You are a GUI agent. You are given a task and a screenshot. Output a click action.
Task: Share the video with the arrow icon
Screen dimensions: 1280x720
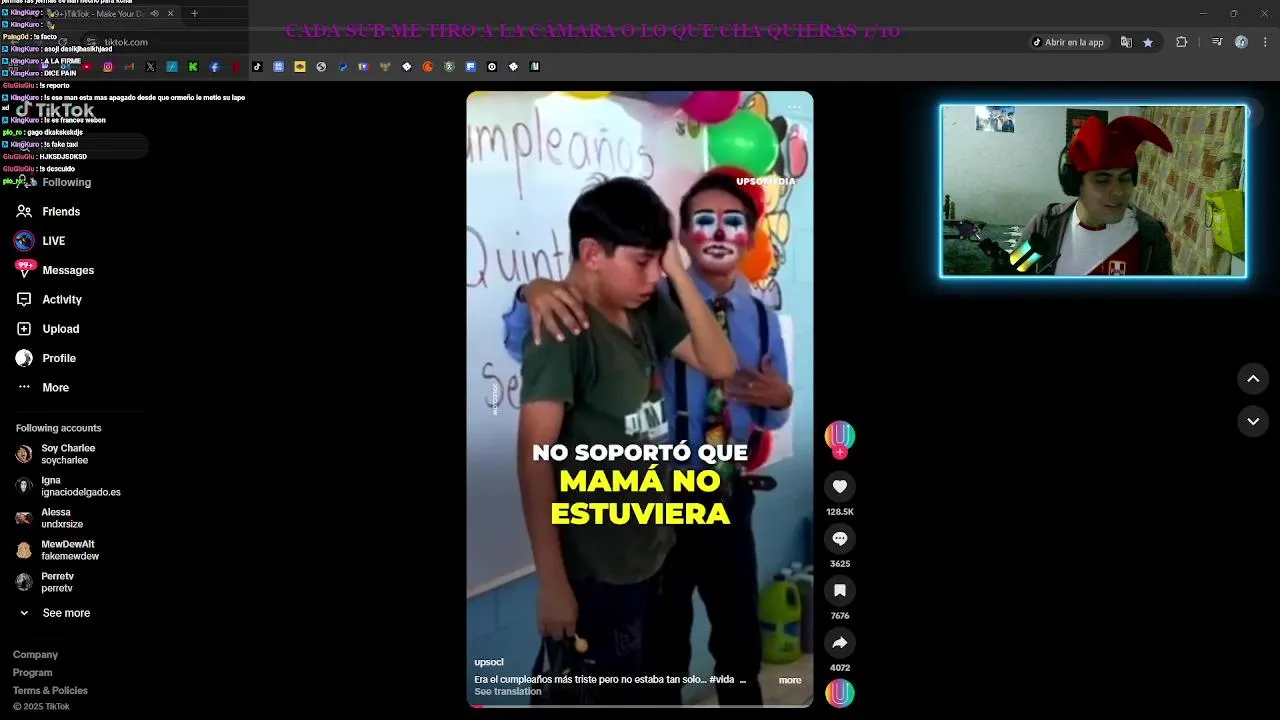tap(840, 643)
